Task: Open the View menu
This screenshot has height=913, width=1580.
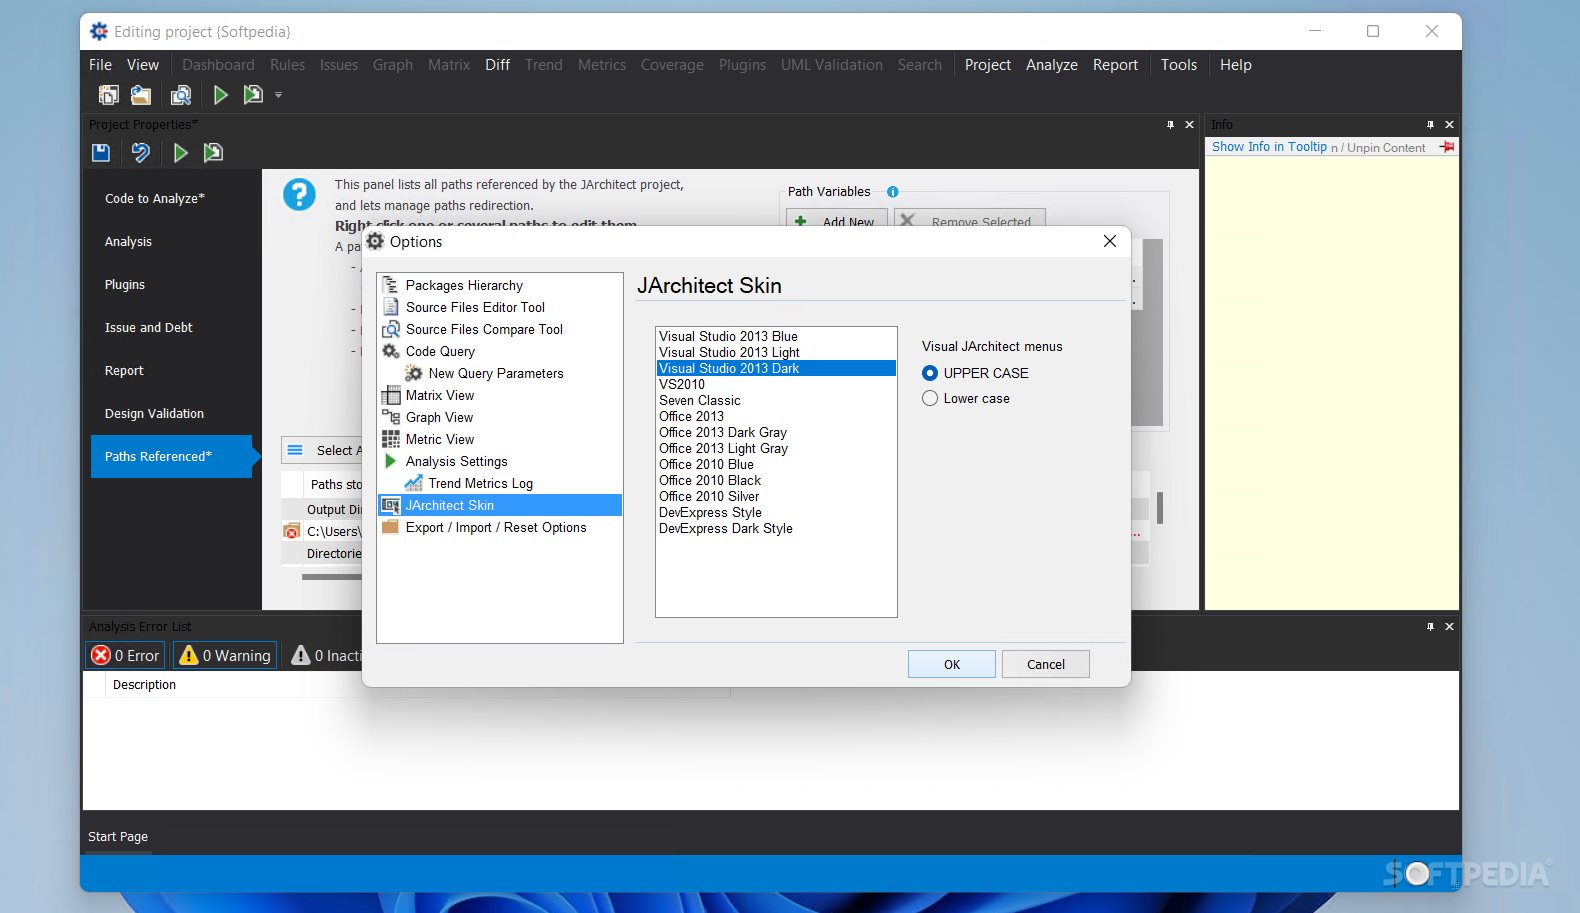Action: 143,65
